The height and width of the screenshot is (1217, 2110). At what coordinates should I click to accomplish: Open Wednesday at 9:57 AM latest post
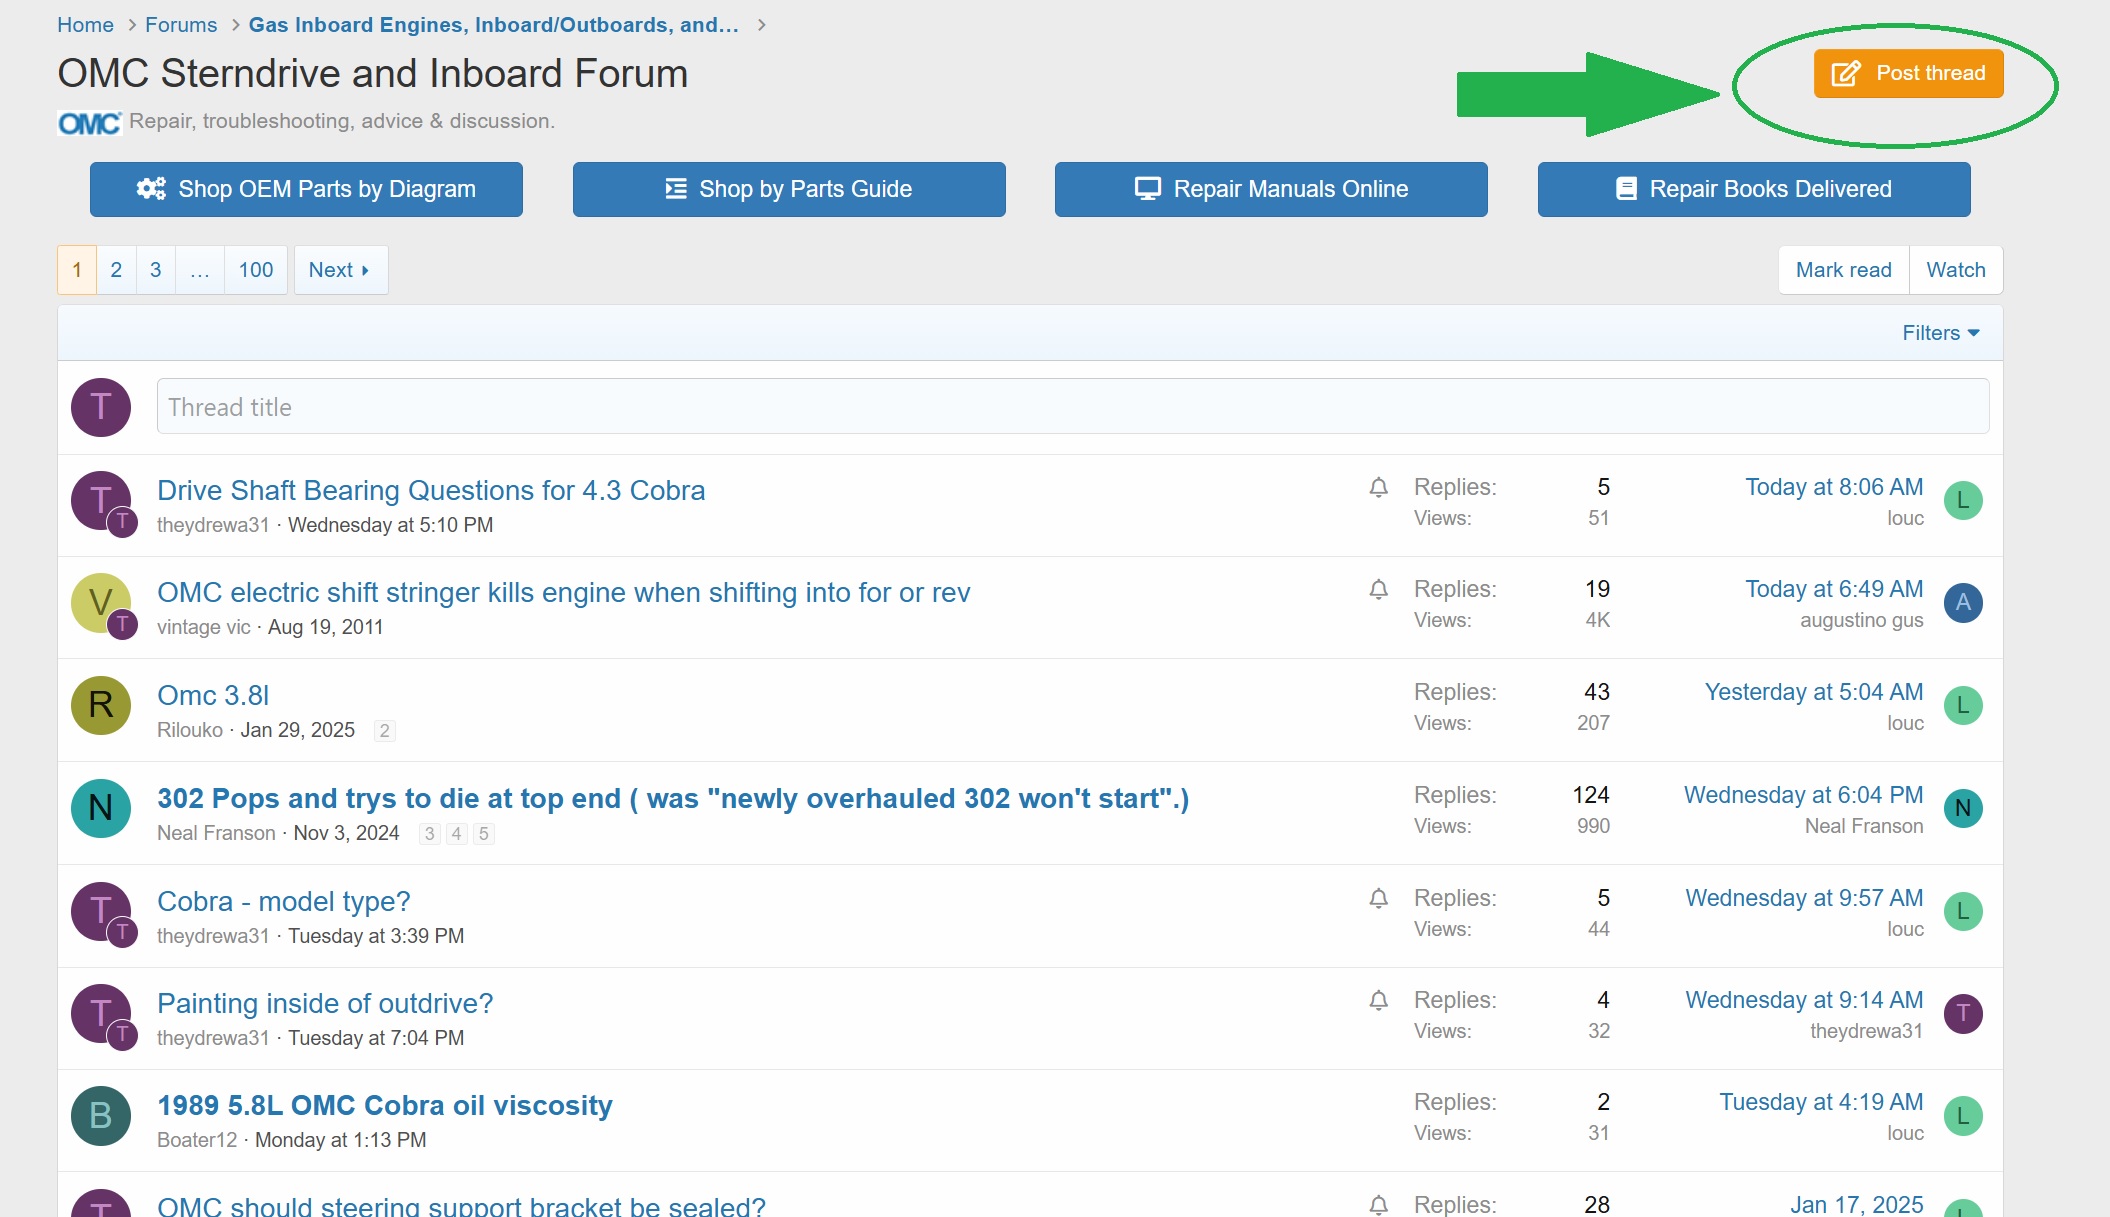(1804, 898)
